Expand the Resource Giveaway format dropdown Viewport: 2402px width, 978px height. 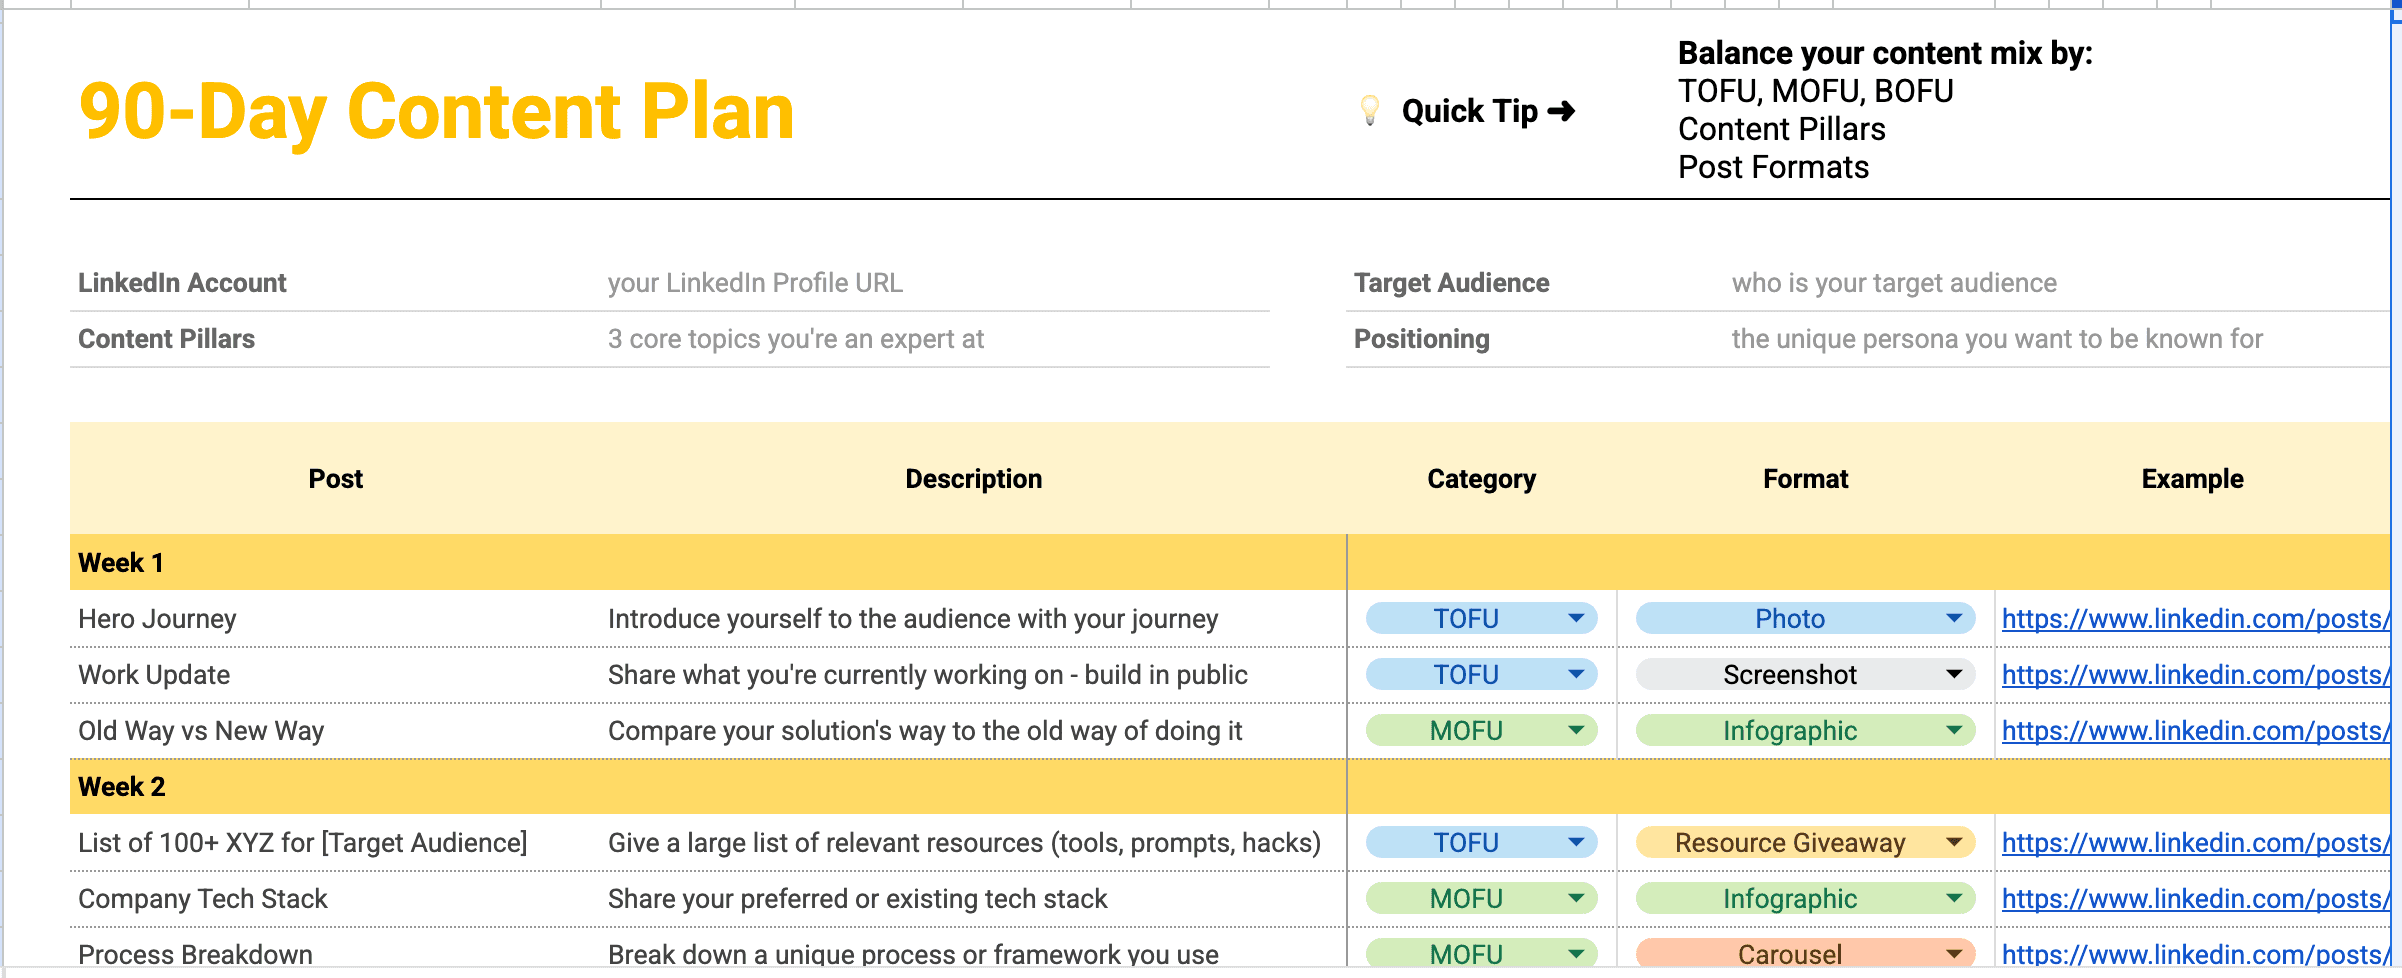(x=1953, y=843)
